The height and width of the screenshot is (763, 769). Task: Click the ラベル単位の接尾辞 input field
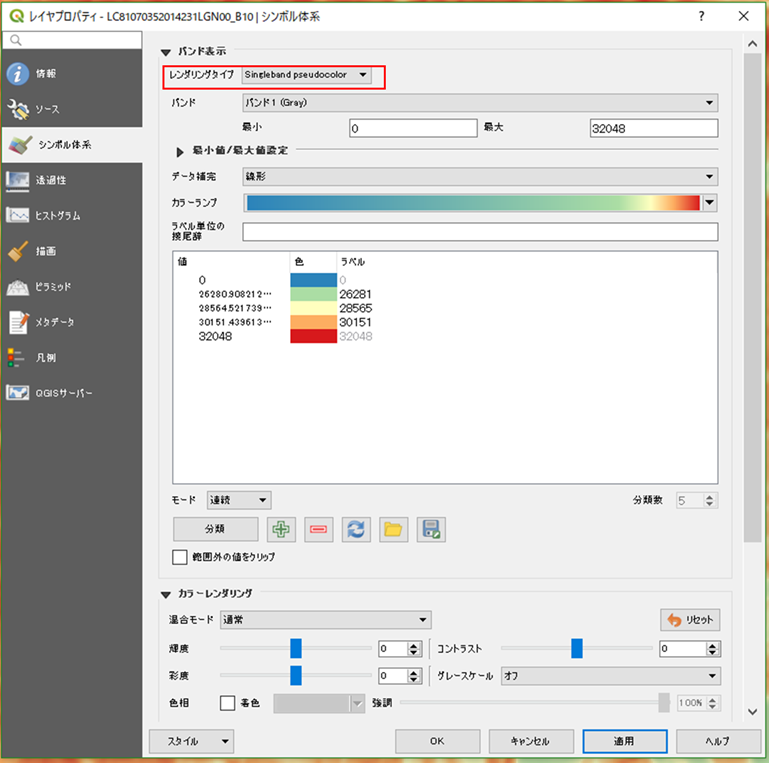pyautogui.click(x=480, y=232)
